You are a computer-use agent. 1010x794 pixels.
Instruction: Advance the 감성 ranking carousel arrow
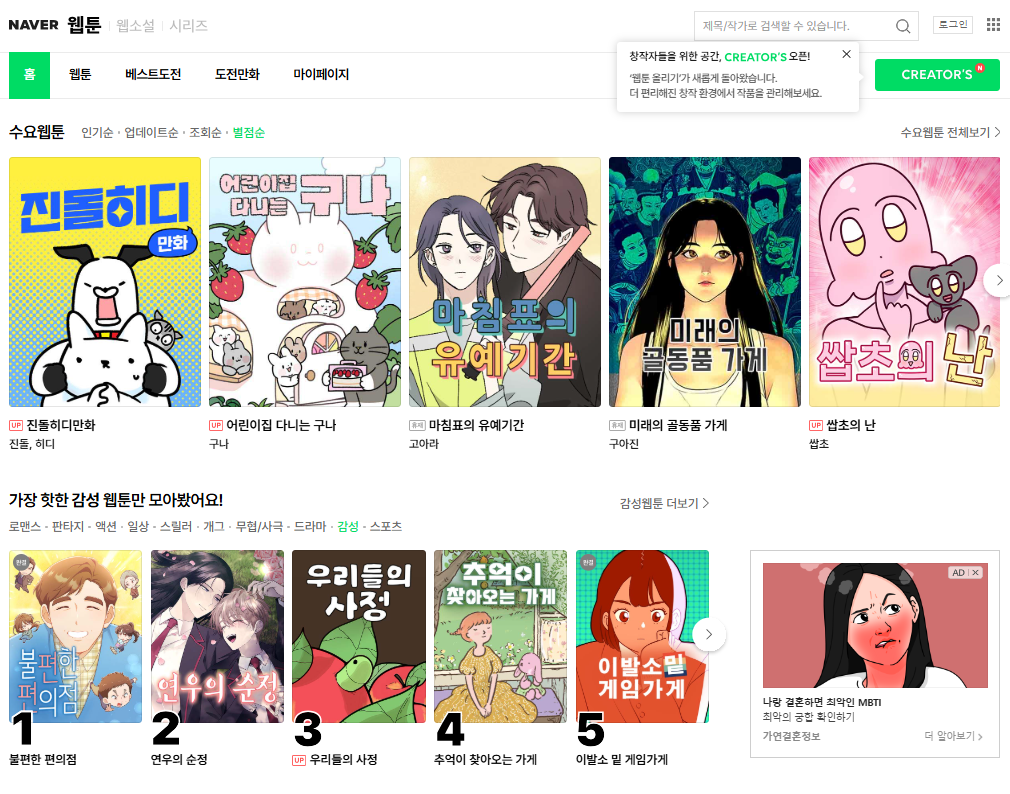(x=709, y=634)
